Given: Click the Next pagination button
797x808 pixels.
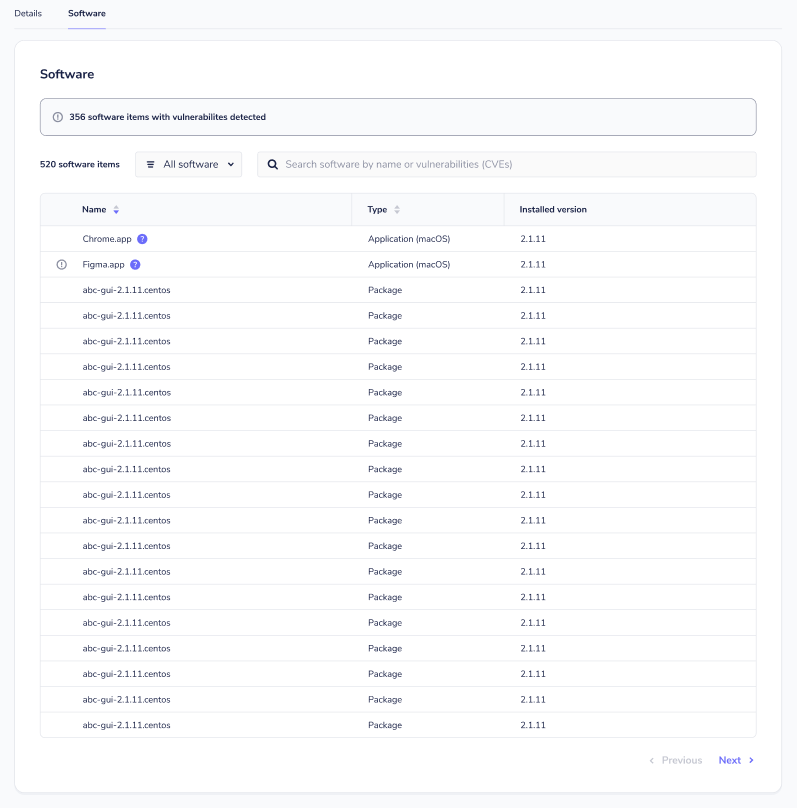Looking at the screenshot, I should pos(730,760).
